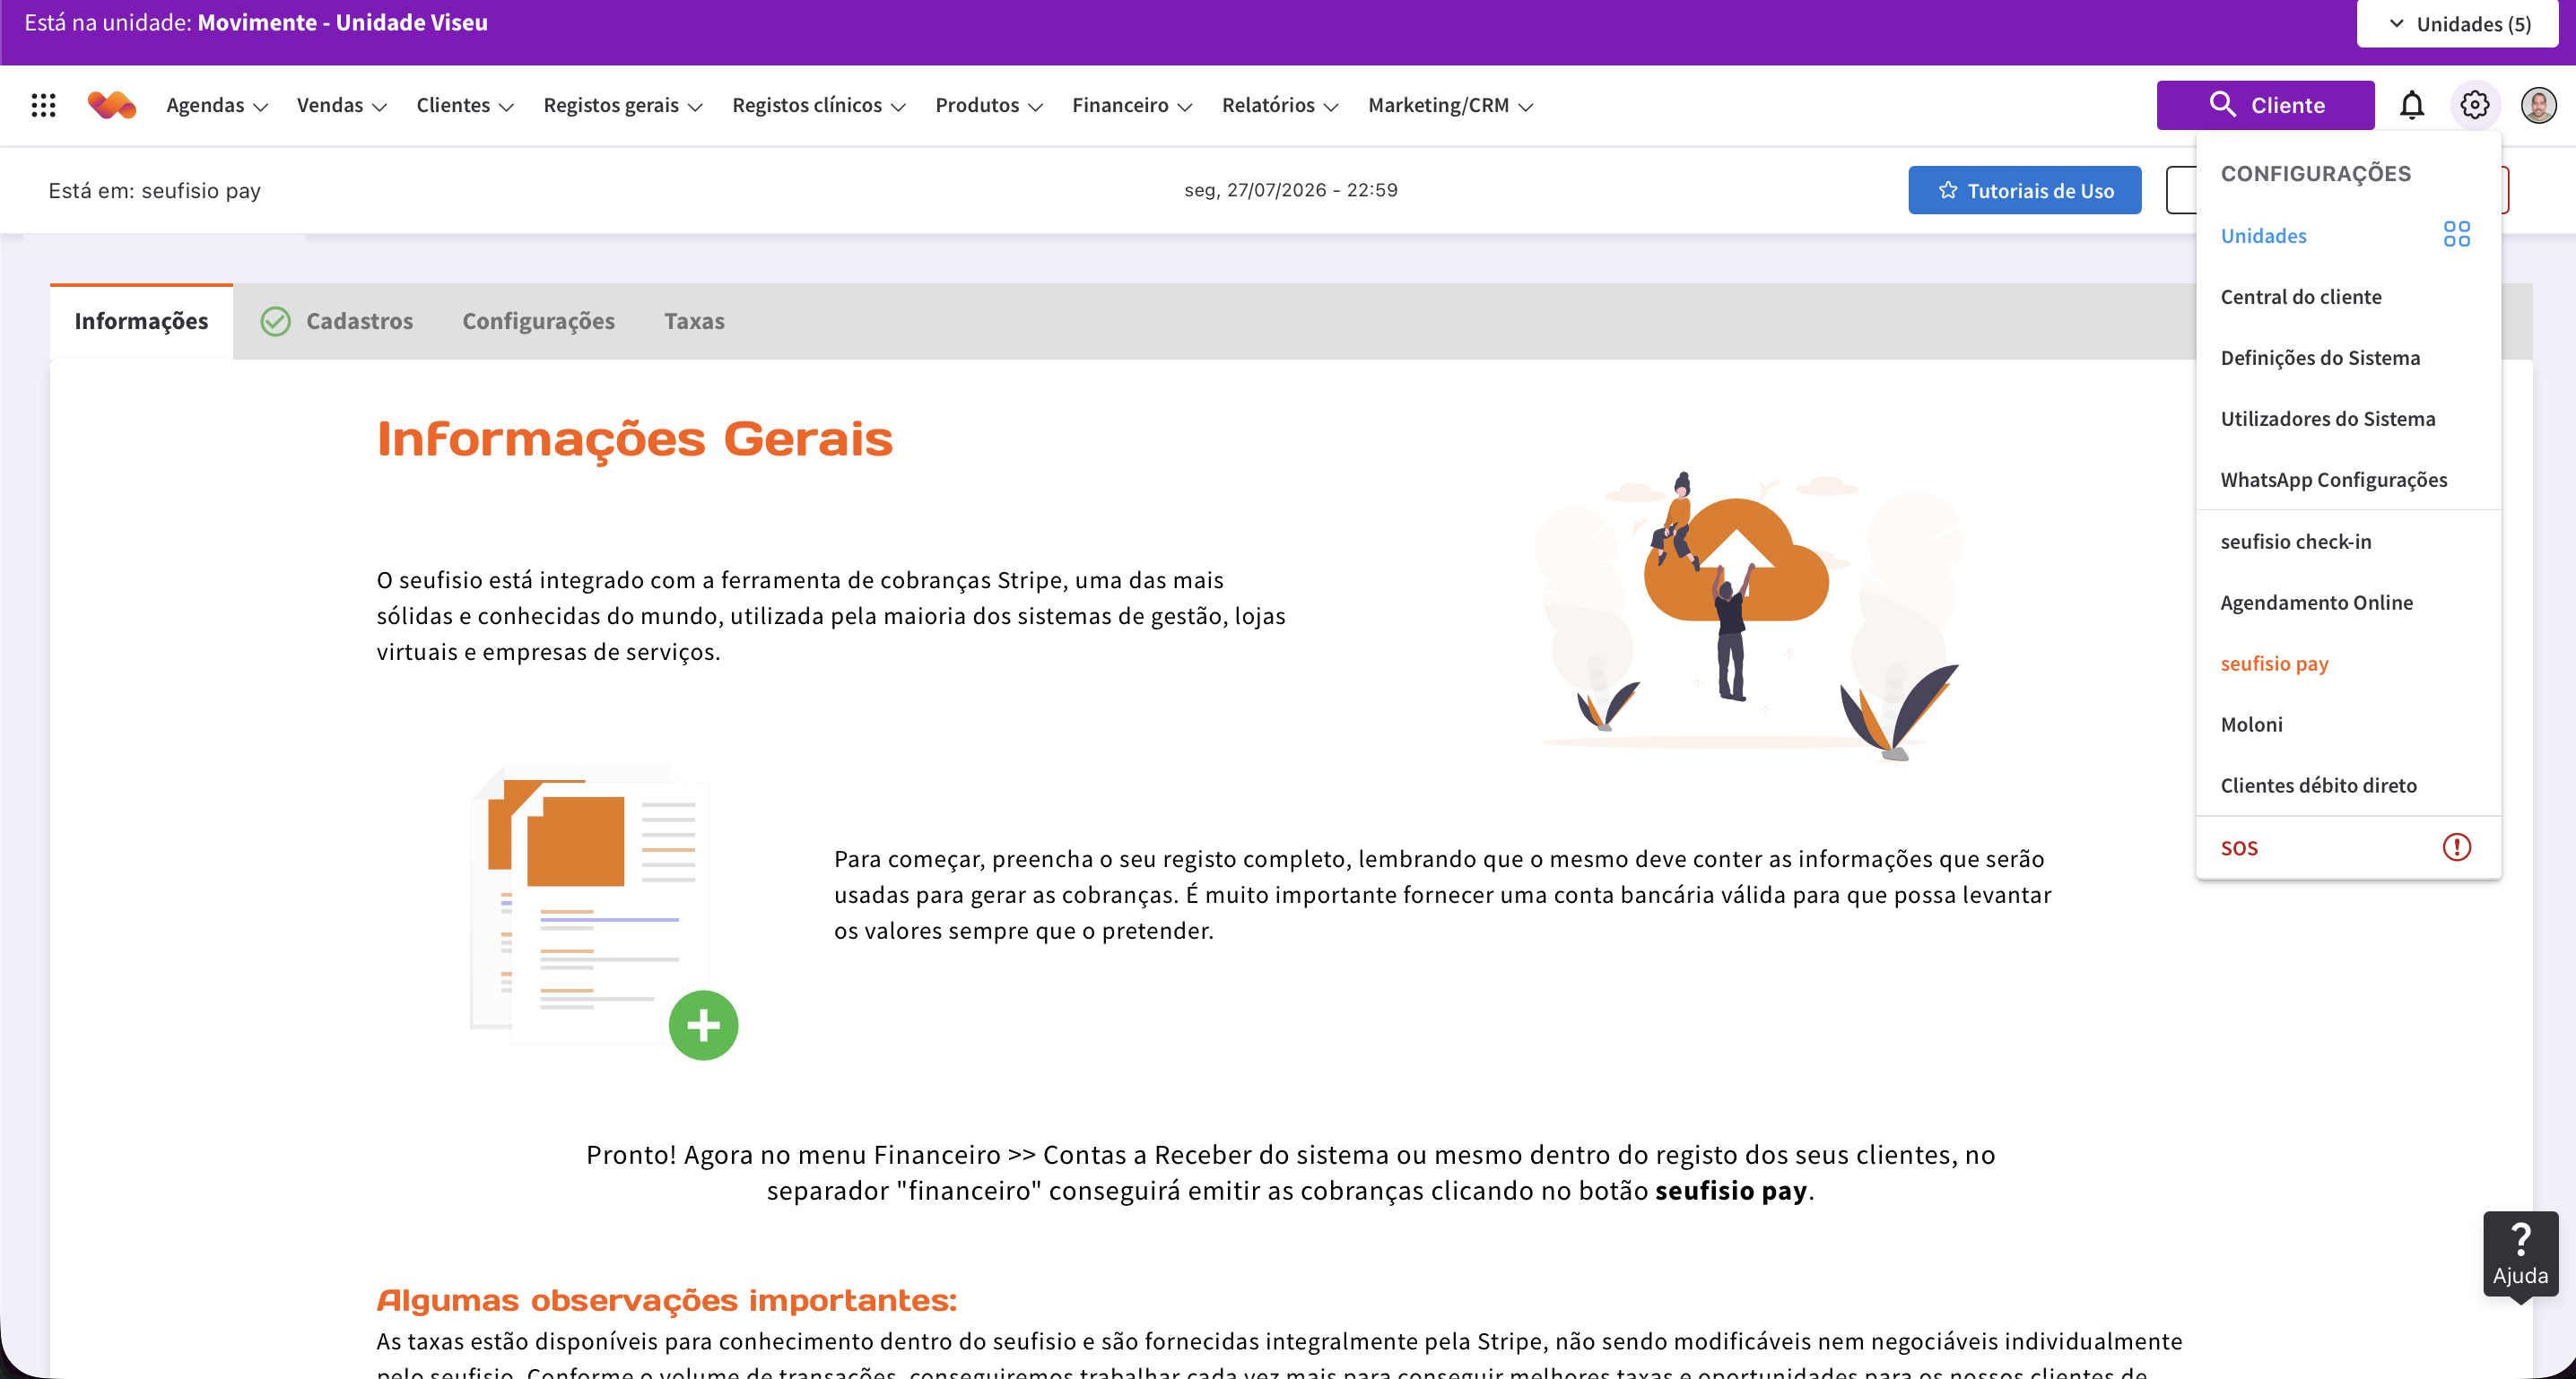
Task: Click the documents illustration
Action: pyautogui.click(x=604, y=911)
